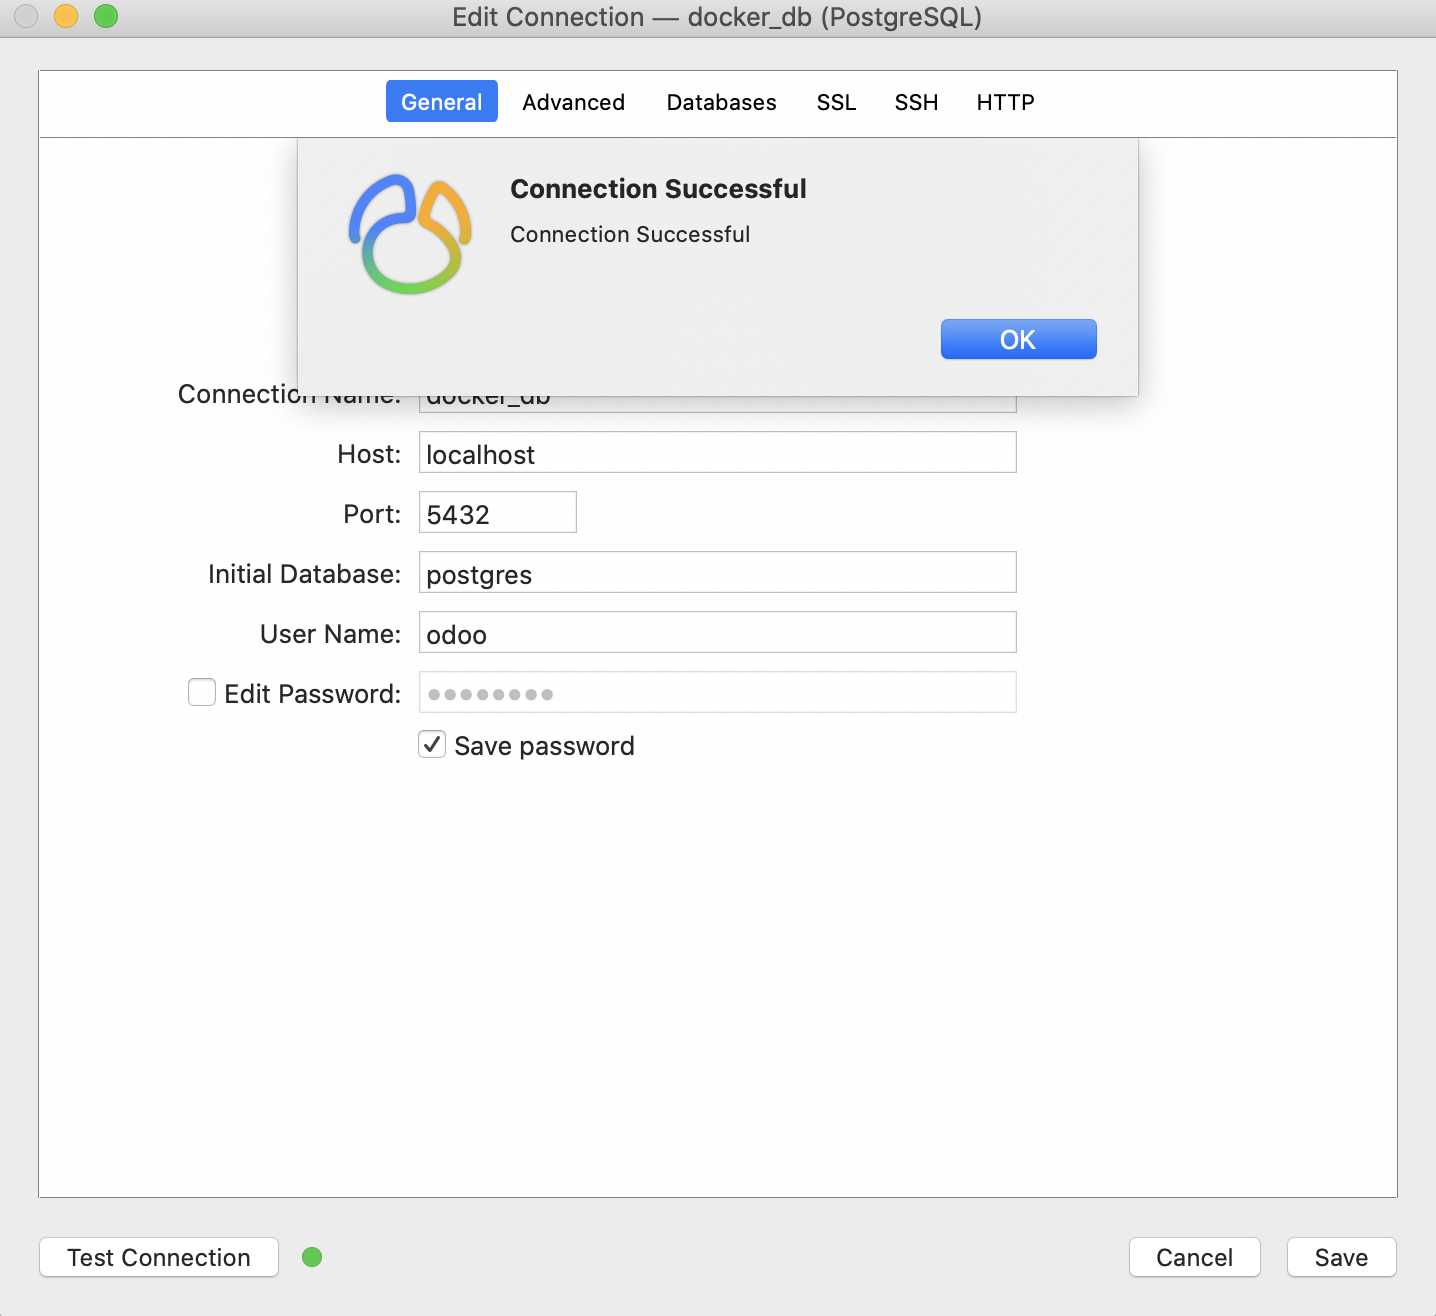Open the HTTP tab
The height and width of the screenshot is (1316, 1436).
point(1005,102)
